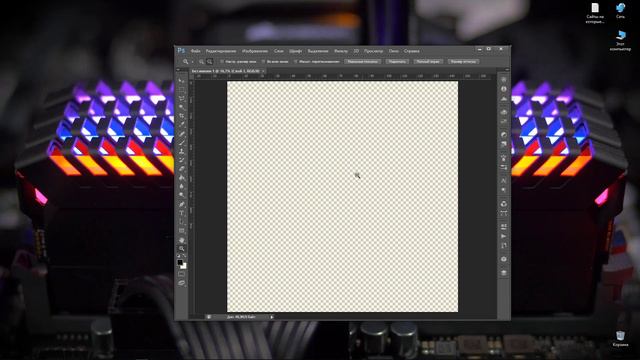Open the Файл menu
The width and height of the screenshot is (640, 360).
pyautogui.click(x=196, y=51)
